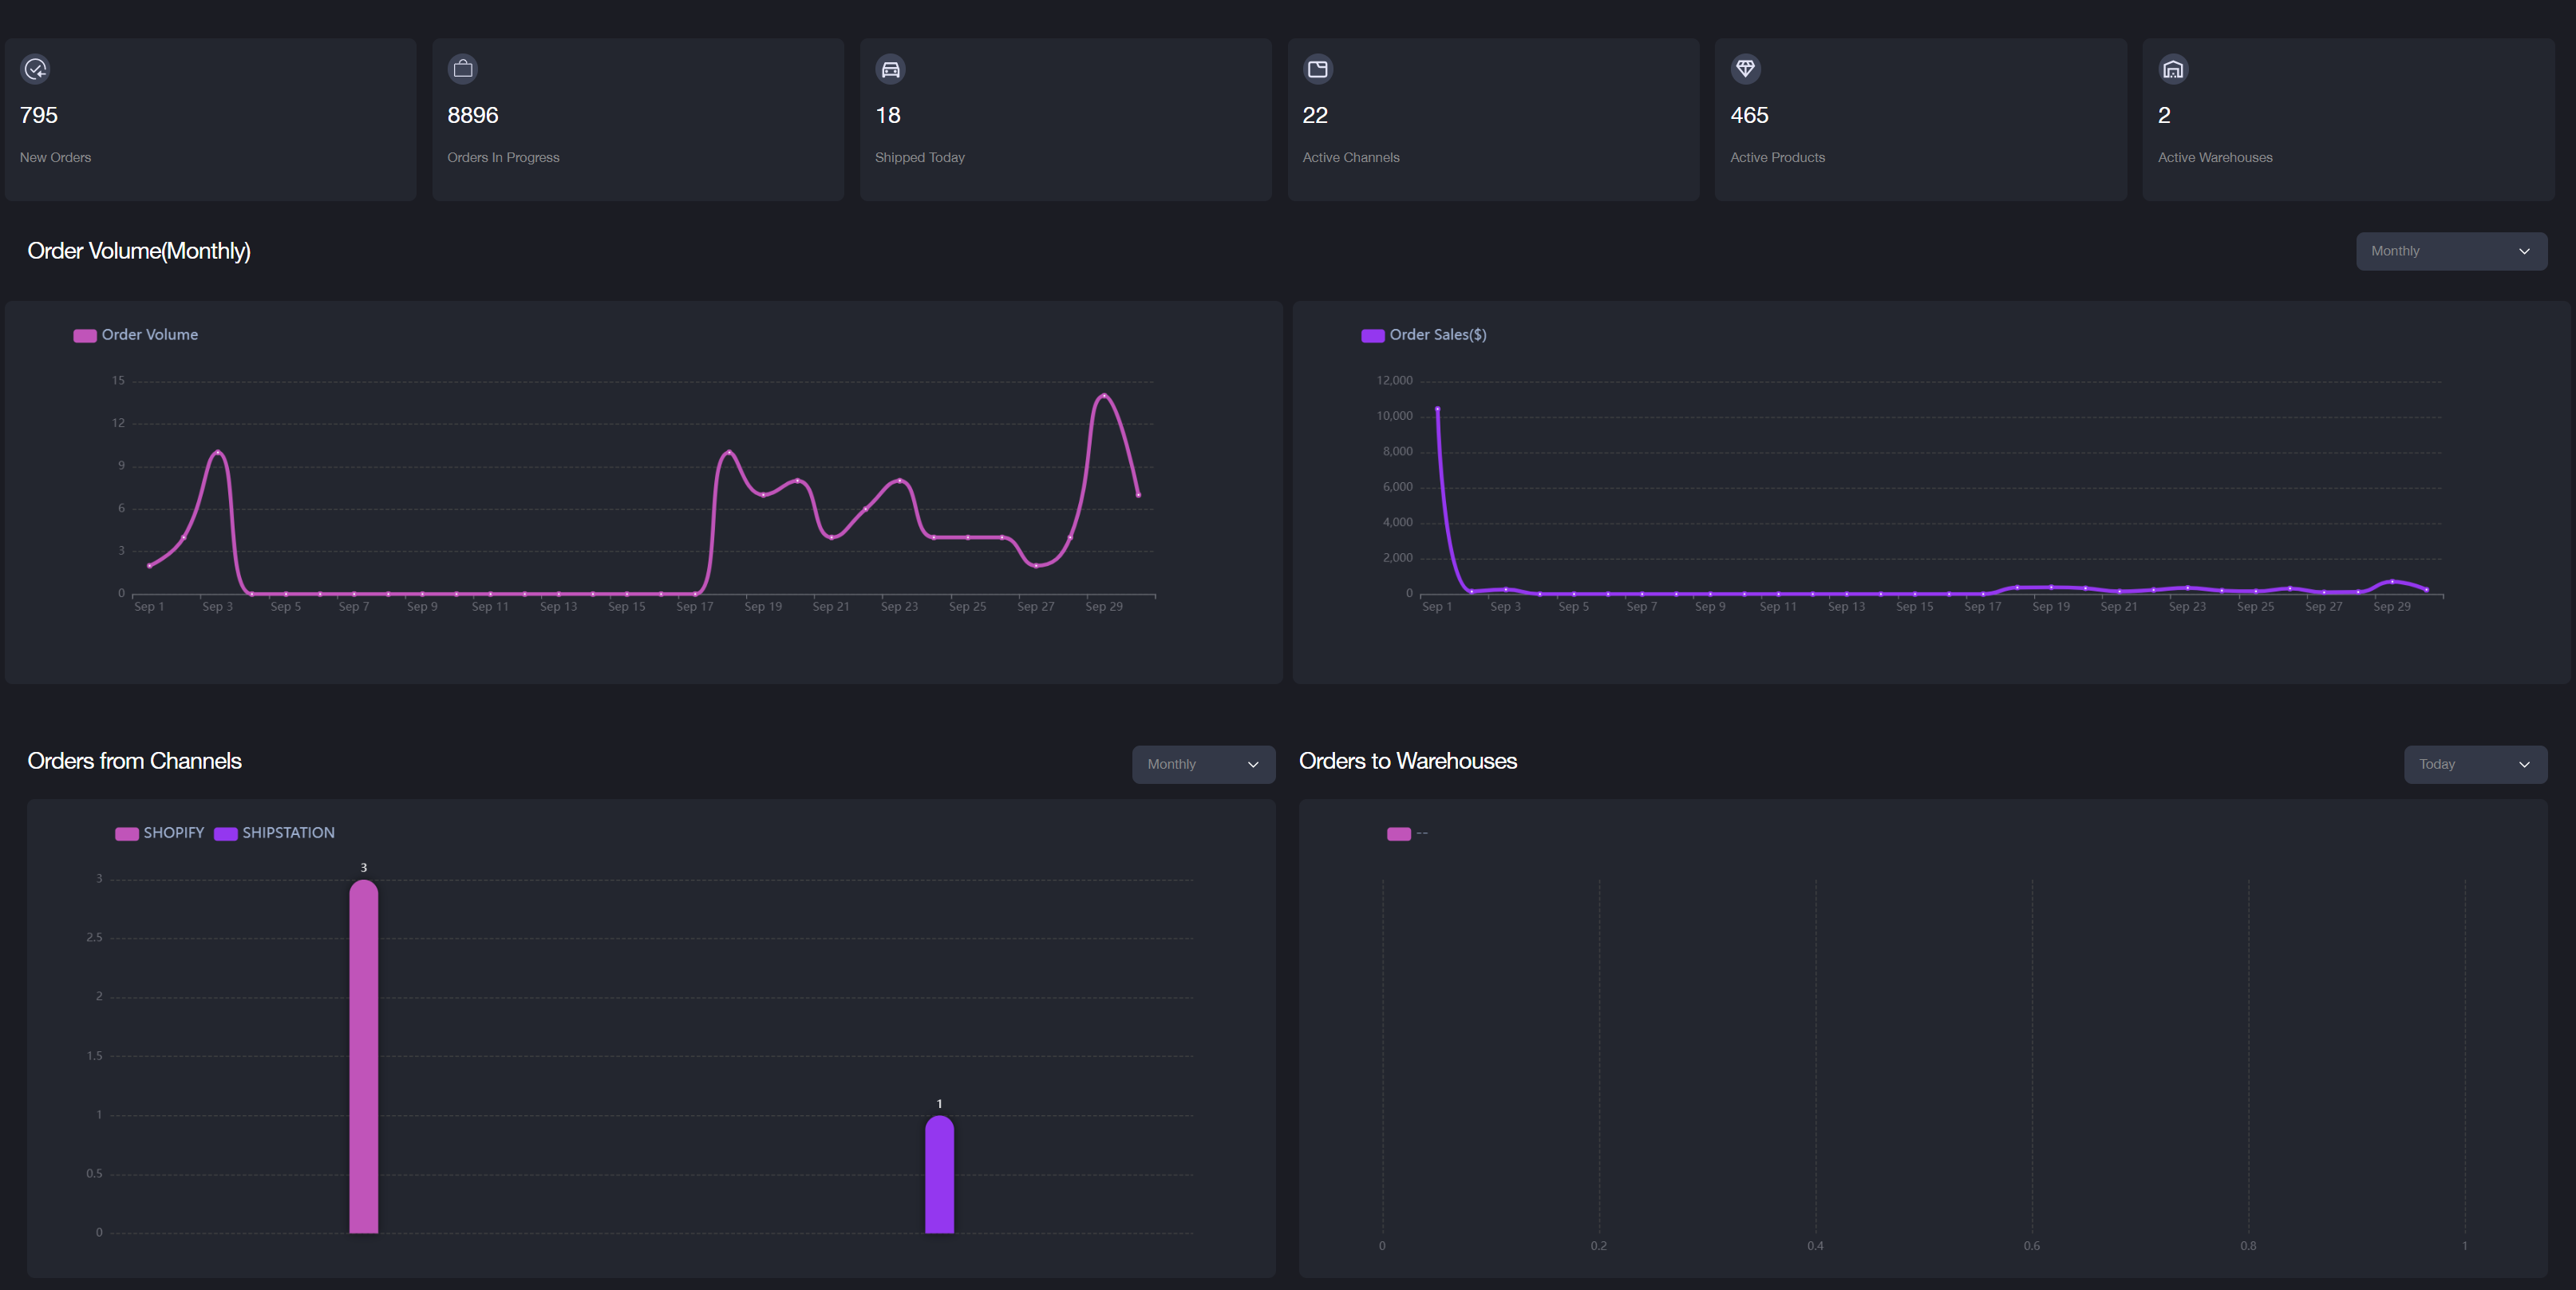Hide the Order Sales($) series via its legend
This screenshot has width=2576, height=1290.
click(1424, 334)
